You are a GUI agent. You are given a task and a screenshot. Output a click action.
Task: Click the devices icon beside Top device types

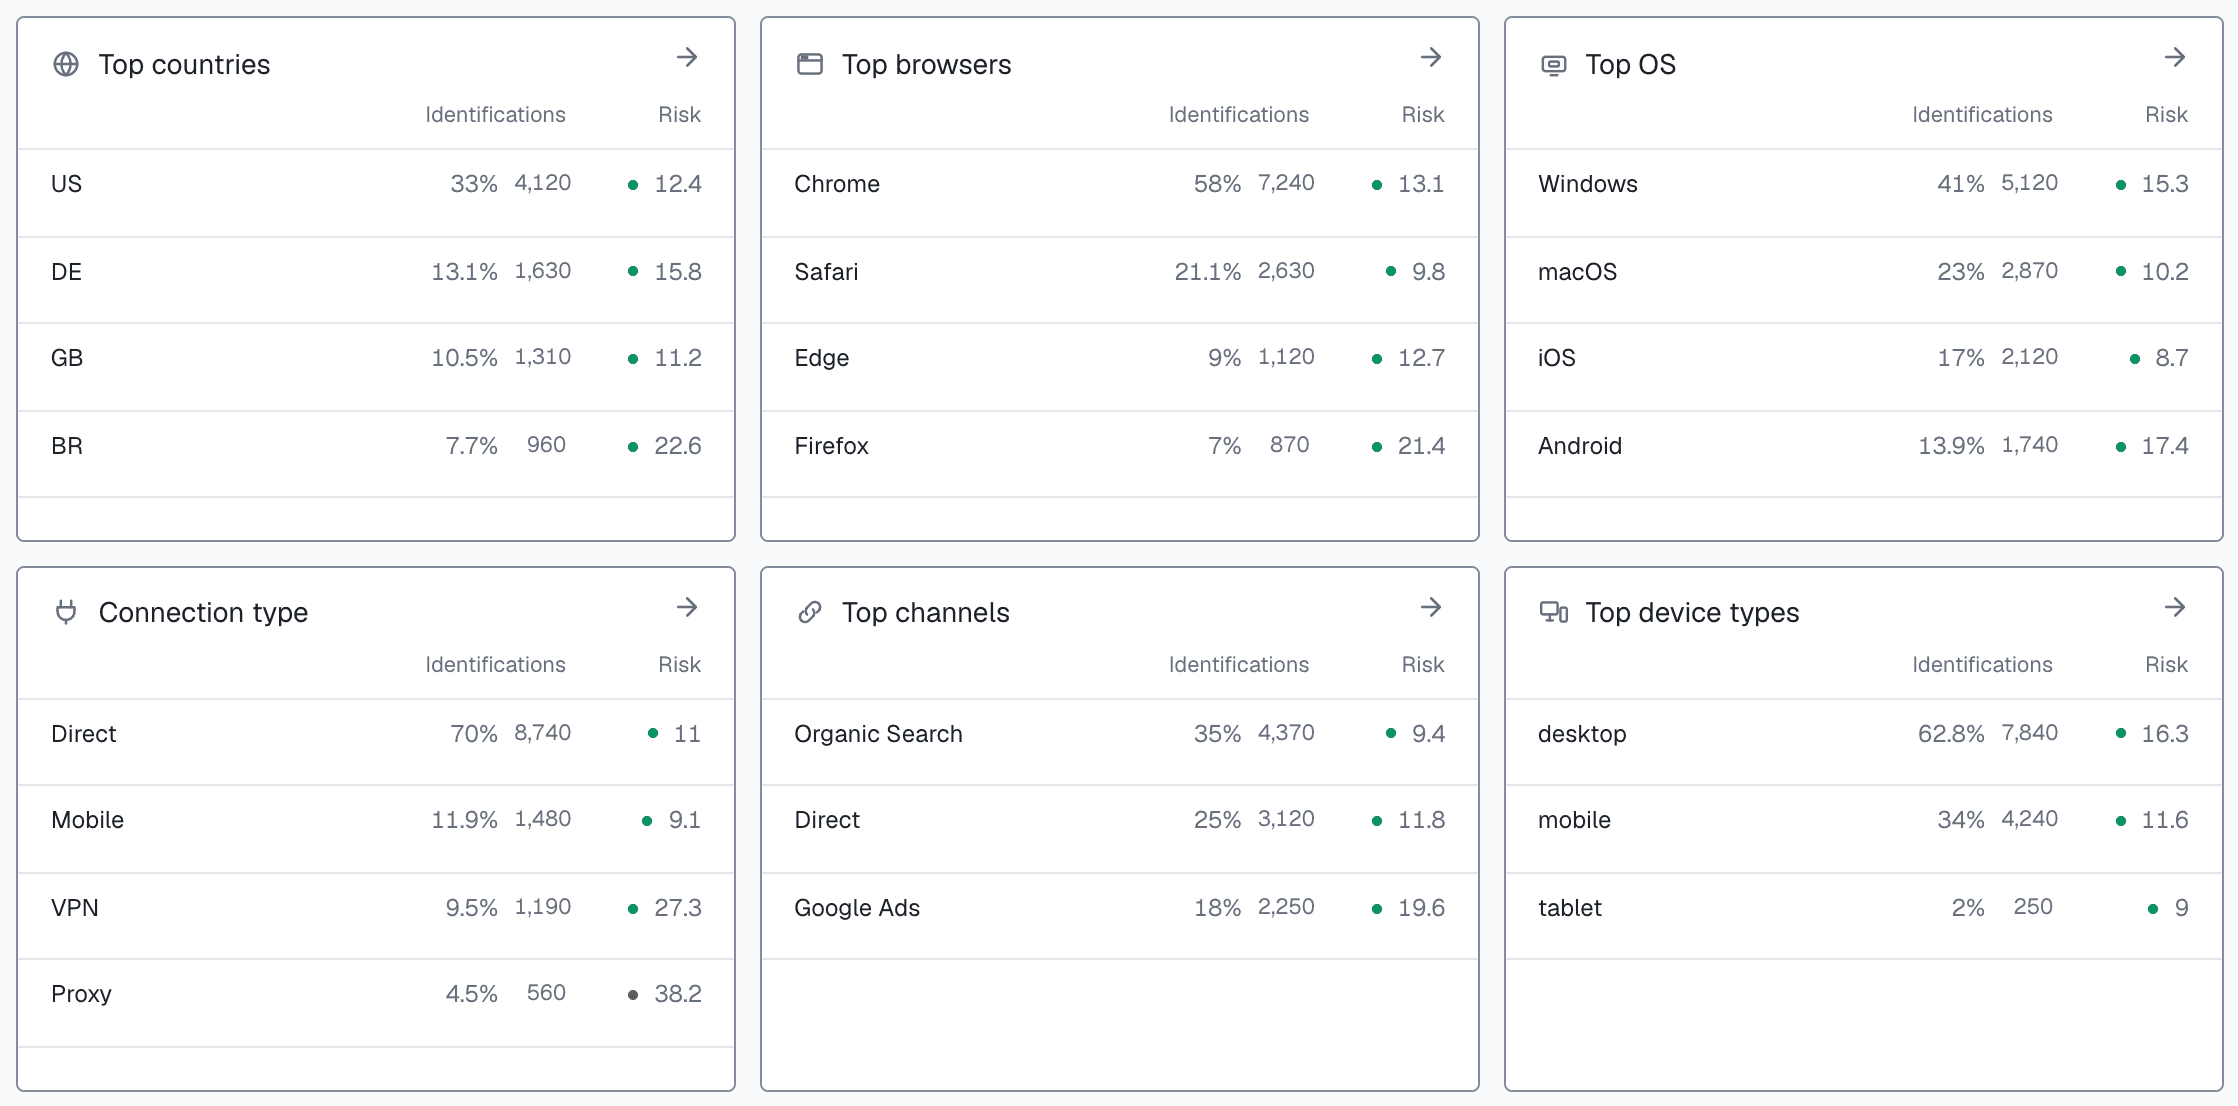pyautogui.click(x=1553, y=612)
